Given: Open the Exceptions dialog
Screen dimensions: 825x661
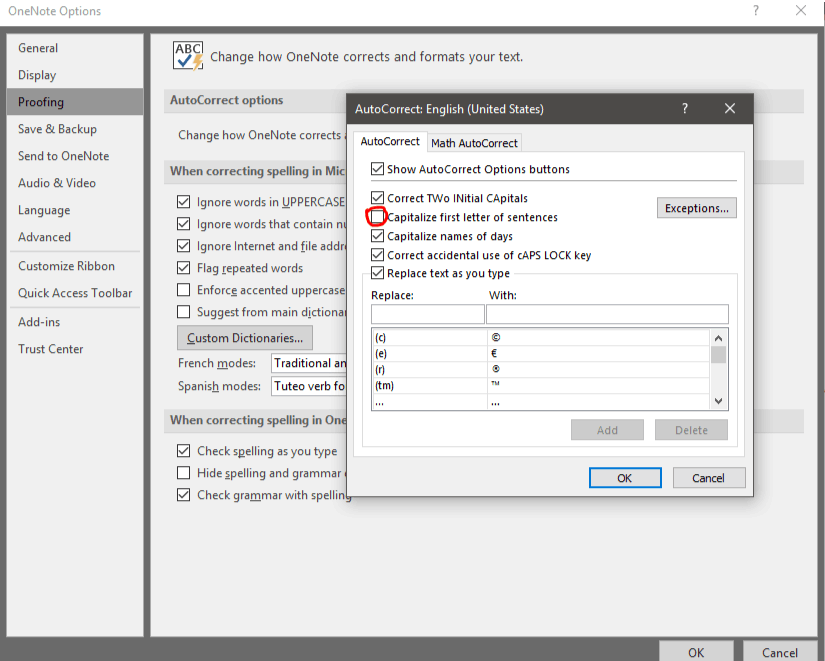Looking at the screenshot, I should pyautogui.click(x=696, y=207).
